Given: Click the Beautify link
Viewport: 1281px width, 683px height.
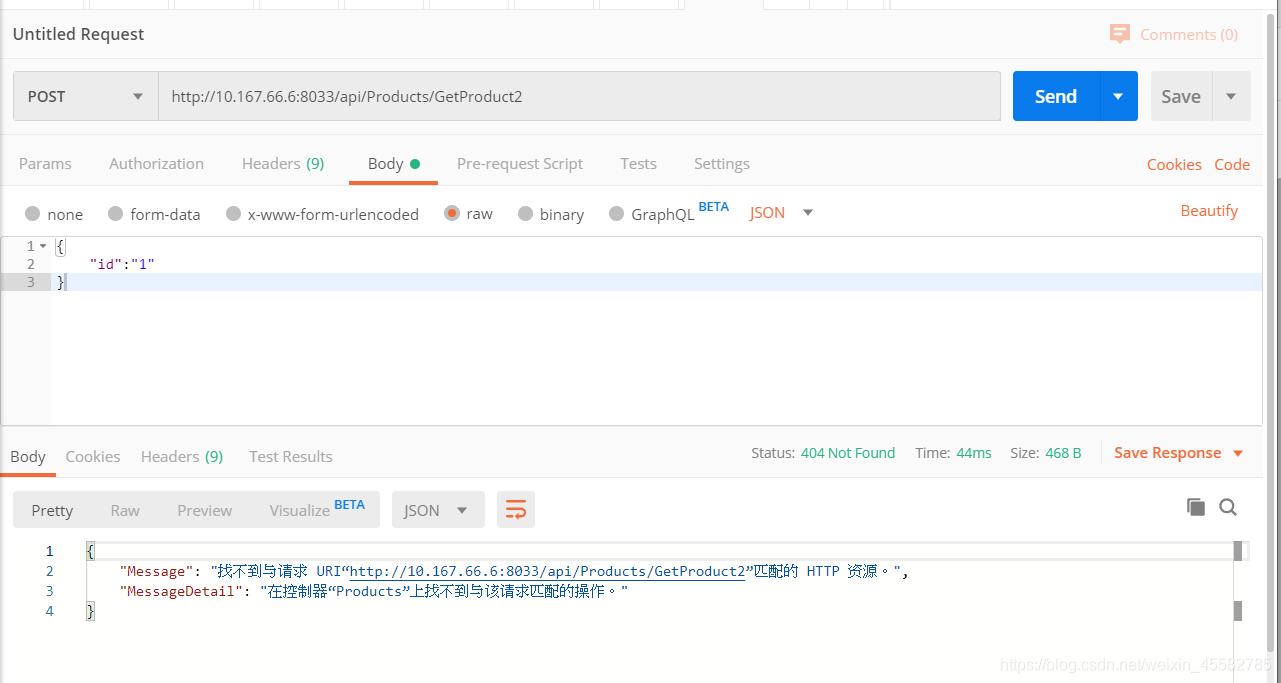Looking at the screenshot, I should coord(1209,211).
